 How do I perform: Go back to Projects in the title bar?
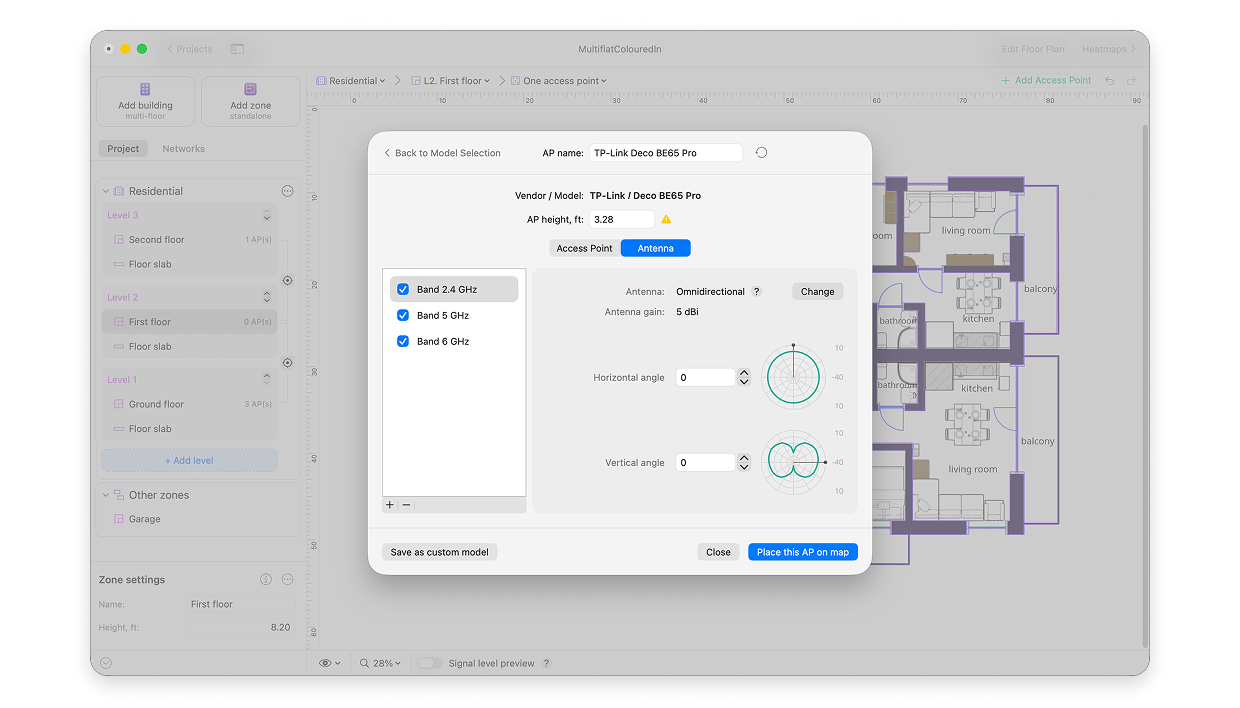tap(190, 49)
